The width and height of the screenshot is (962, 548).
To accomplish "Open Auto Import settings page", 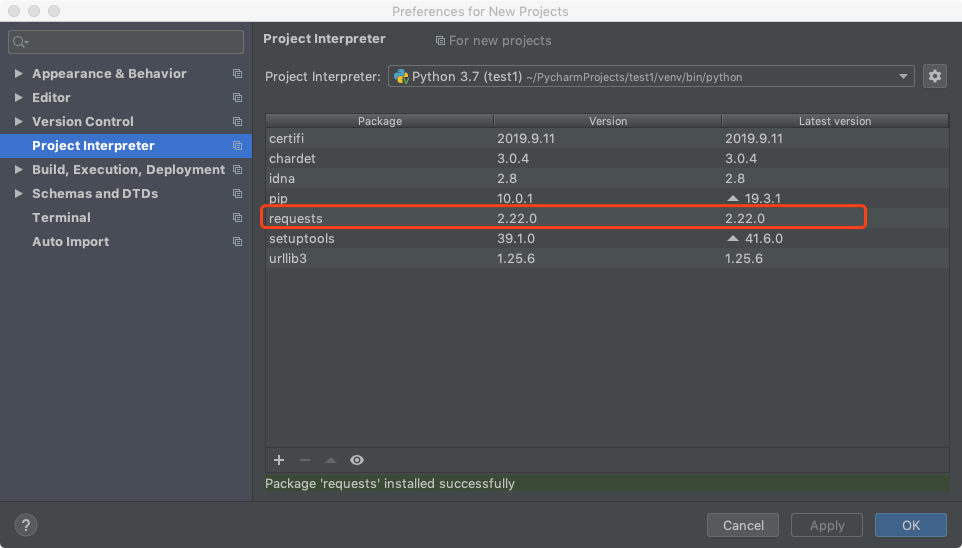I will [71, 242].
